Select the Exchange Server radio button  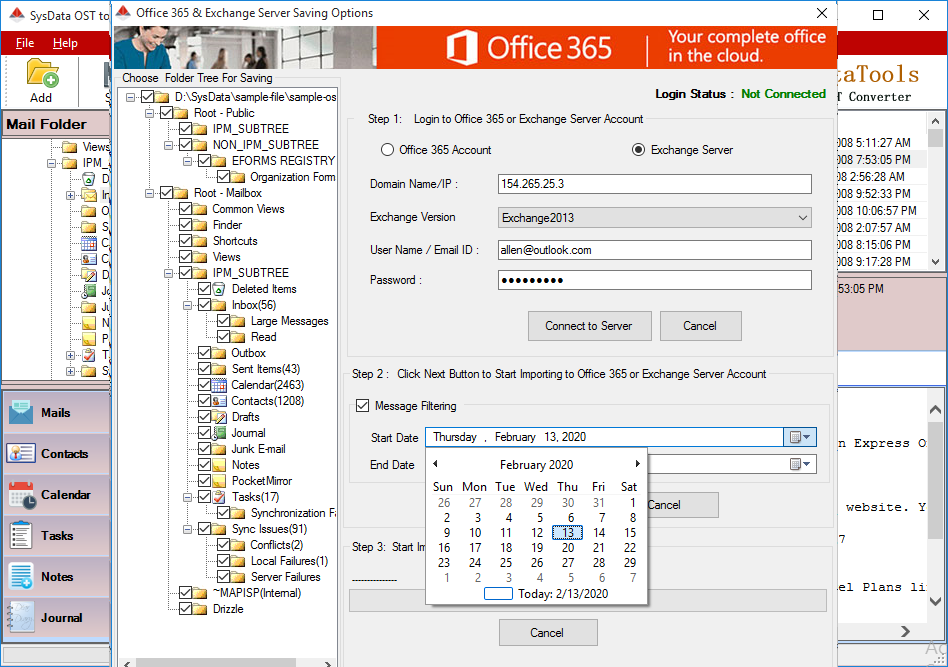638,149
